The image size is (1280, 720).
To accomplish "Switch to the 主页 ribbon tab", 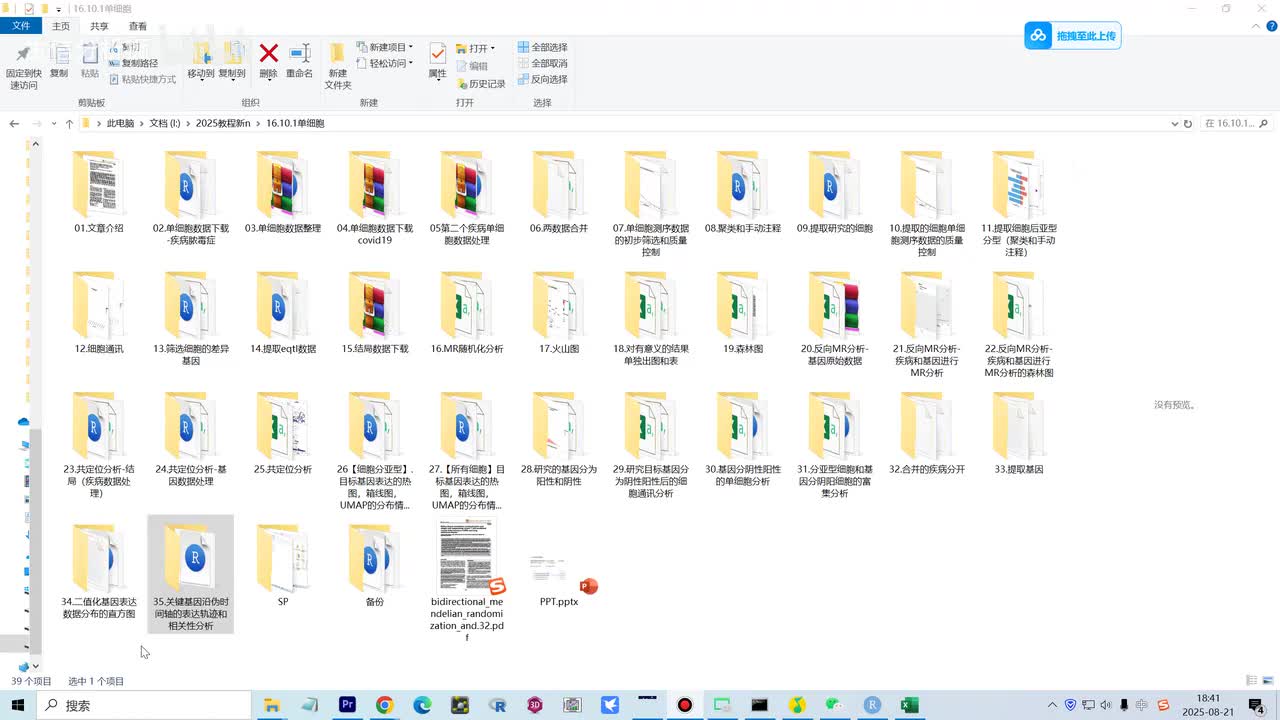I will click(x=61, y=26).
